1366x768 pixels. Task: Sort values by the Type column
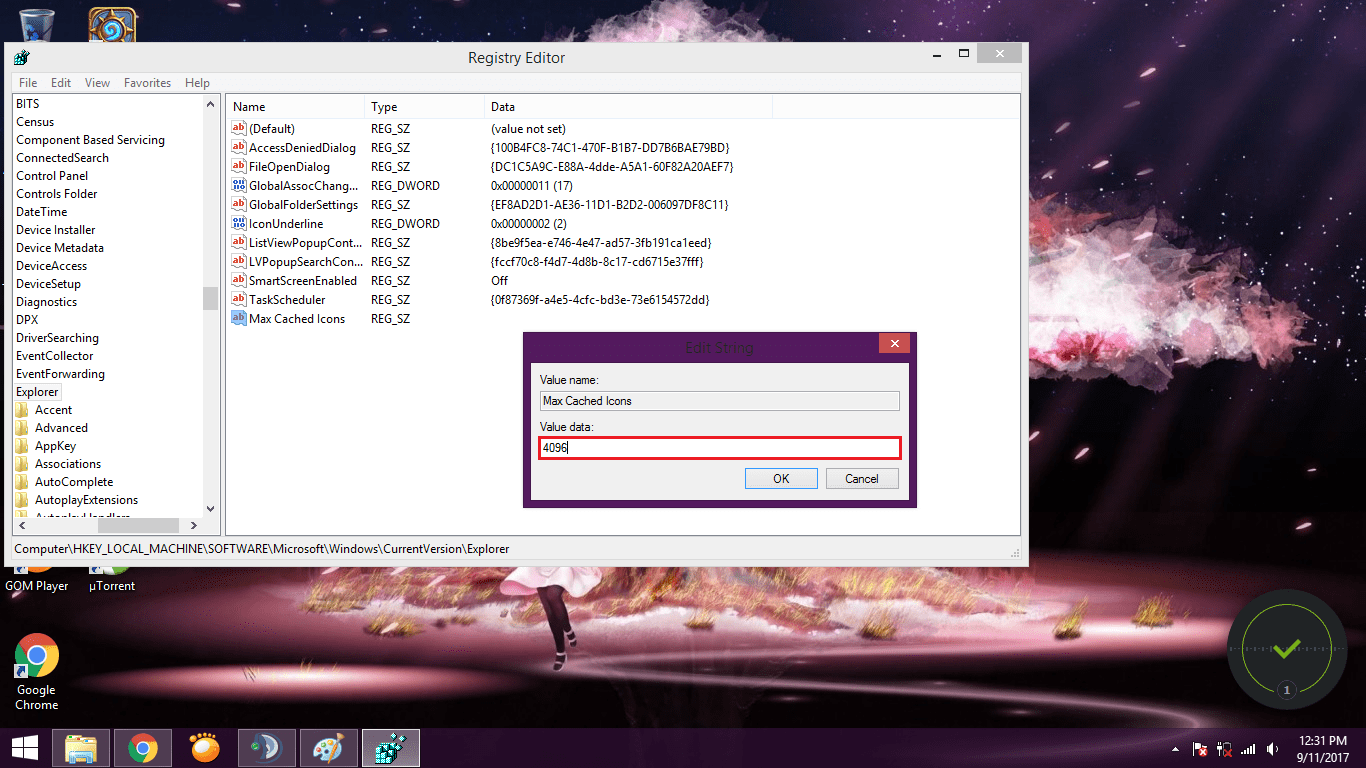pos(425,107)
